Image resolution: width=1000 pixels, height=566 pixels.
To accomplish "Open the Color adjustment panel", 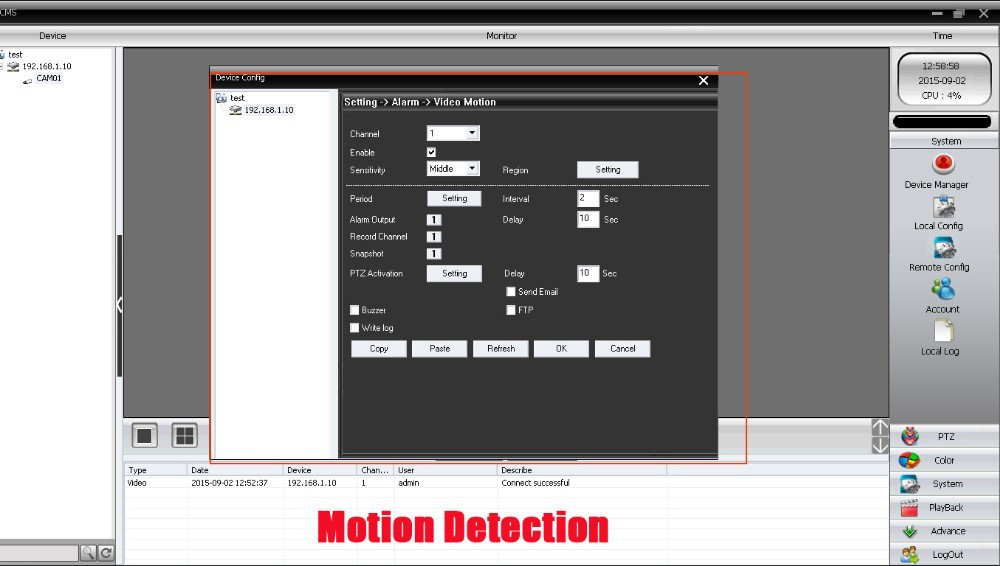I will (945, 461).
